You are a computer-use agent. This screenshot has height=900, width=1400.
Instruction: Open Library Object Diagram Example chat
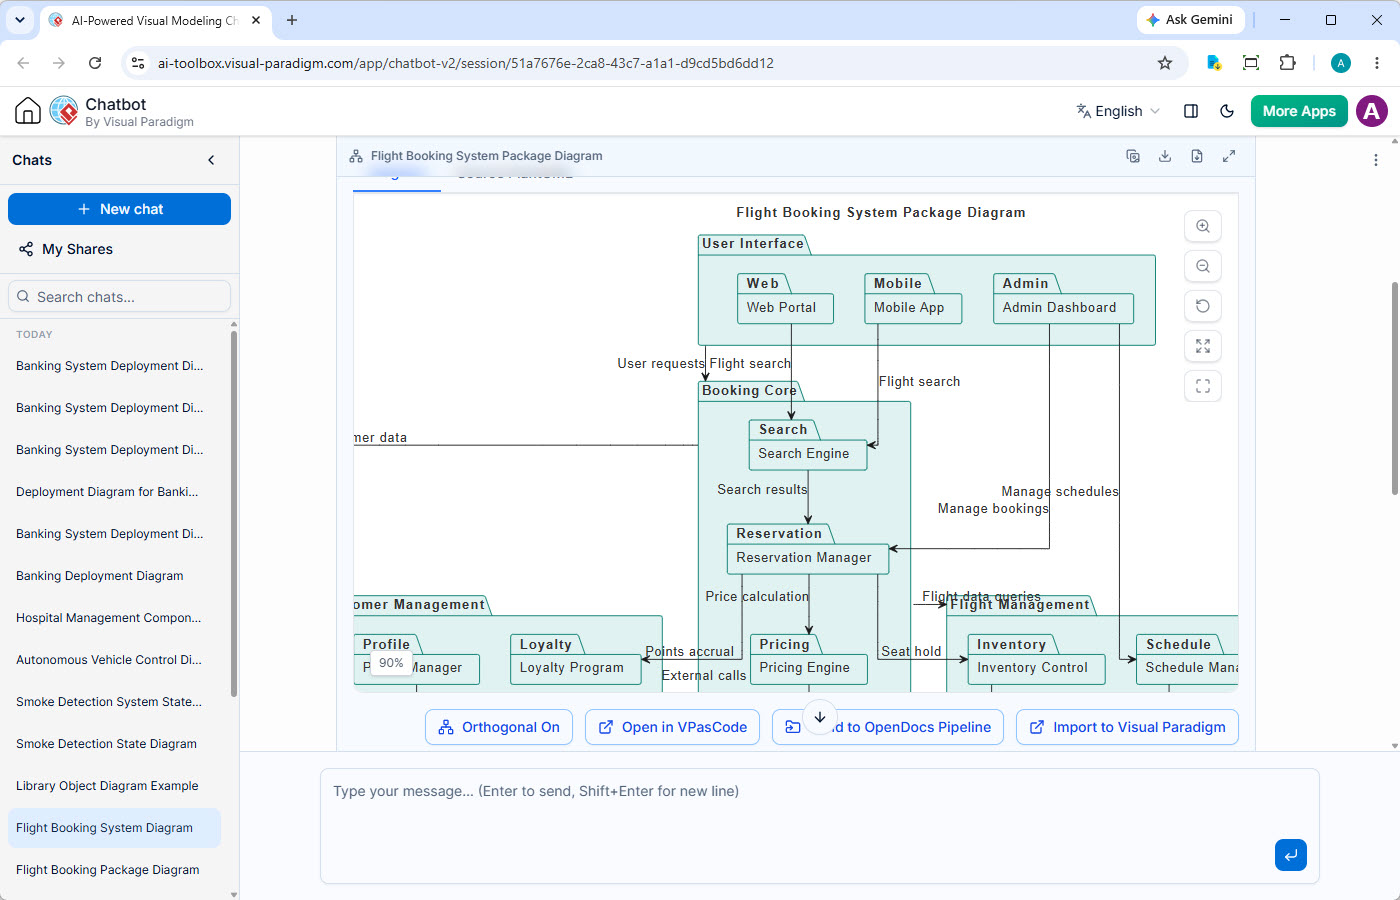click(114, 786)
